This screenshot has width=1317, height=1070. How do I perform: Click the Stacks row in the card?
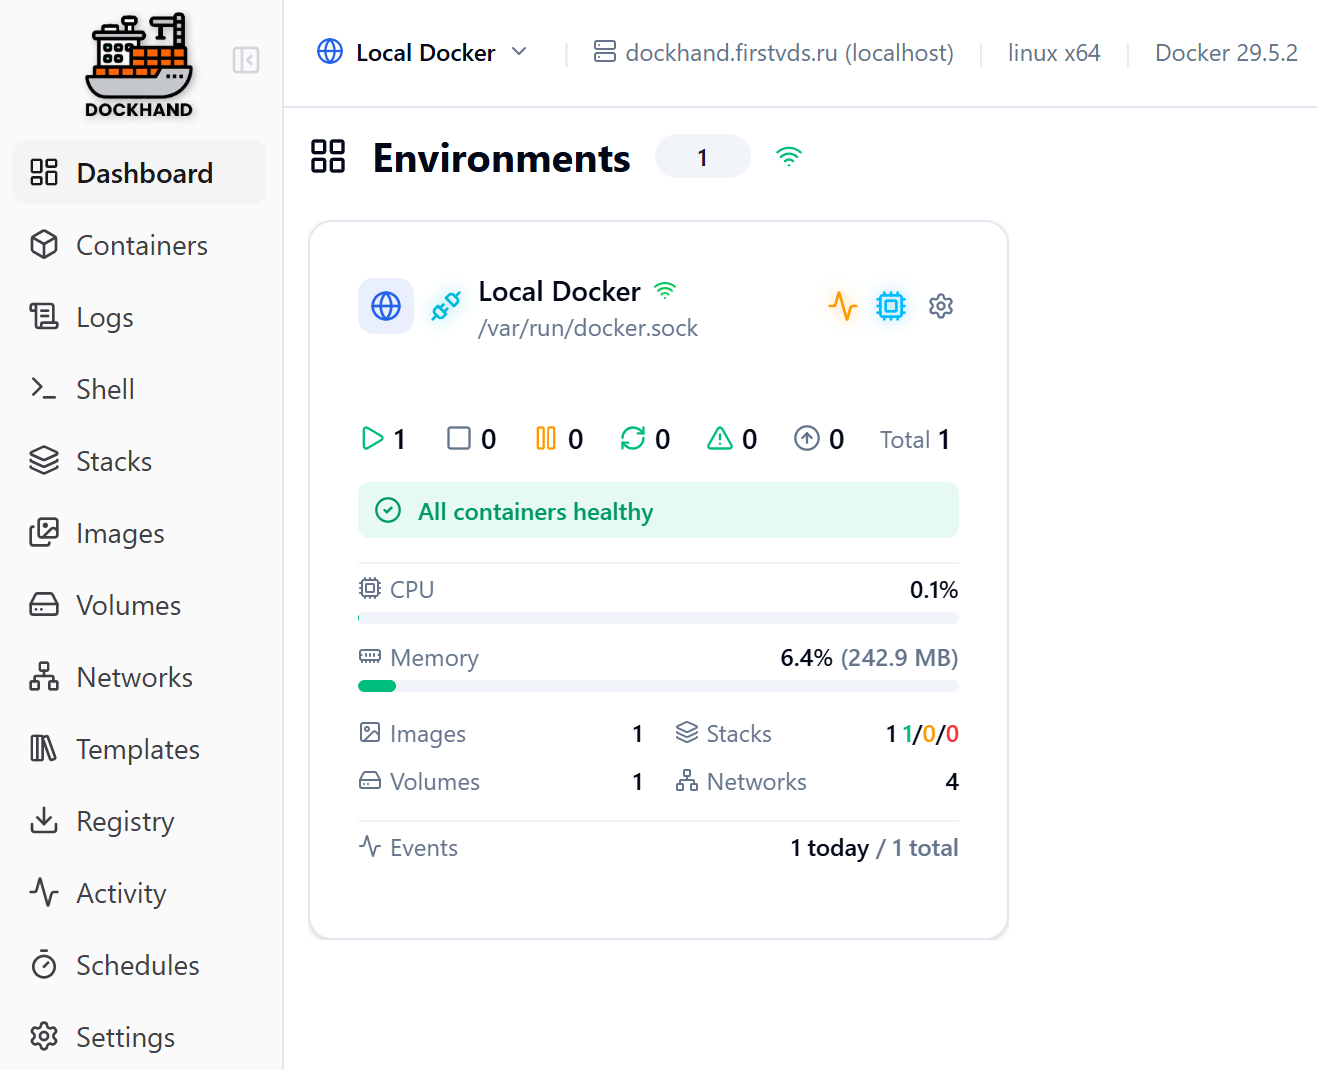click(x=817, y=734)
